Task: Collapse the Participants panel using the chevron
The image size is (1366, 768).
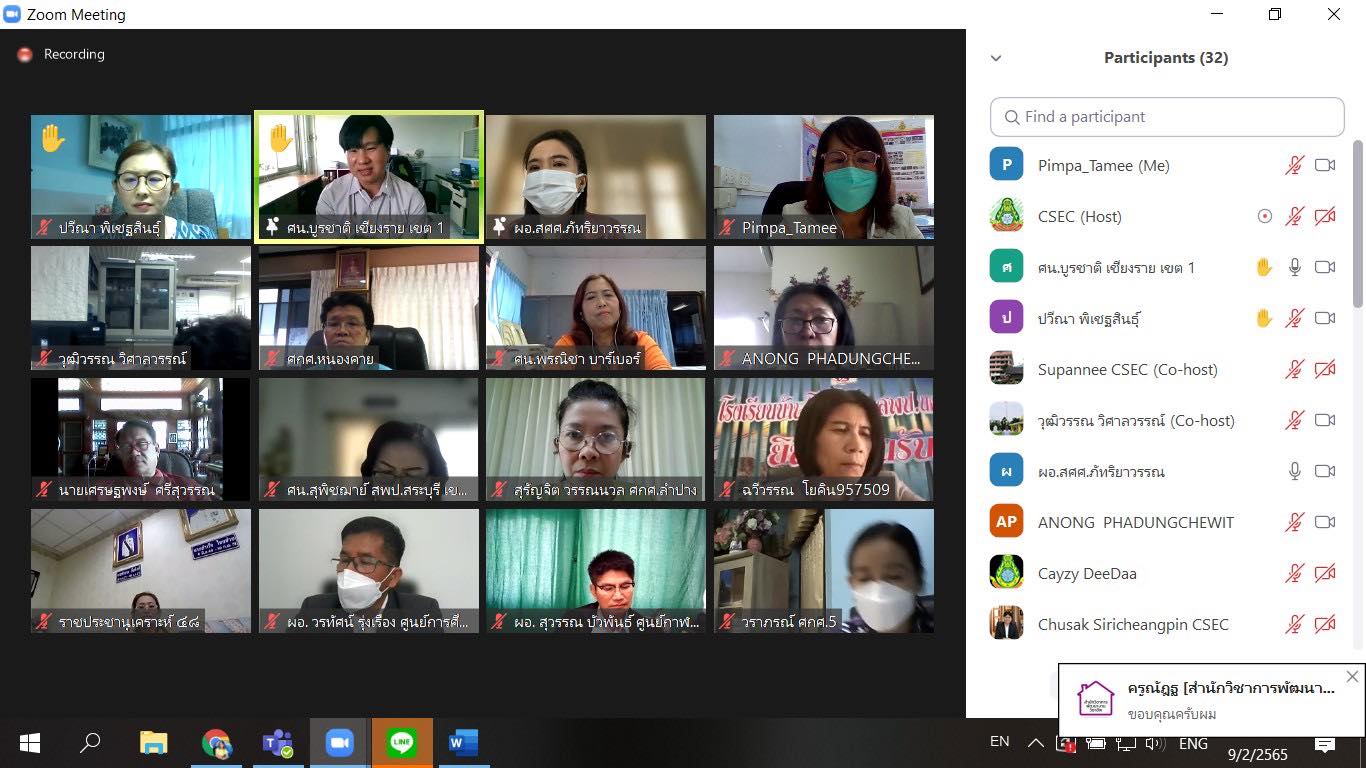Action: click(x=996, y=58)
